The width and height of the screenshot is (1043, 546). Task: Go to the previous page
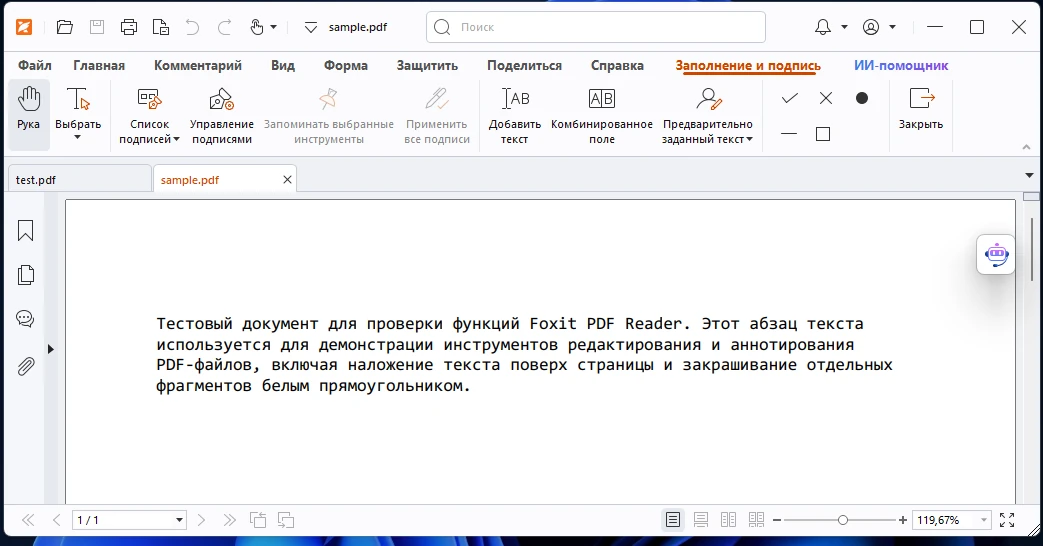pyautogui.click(x=57, y=520)
